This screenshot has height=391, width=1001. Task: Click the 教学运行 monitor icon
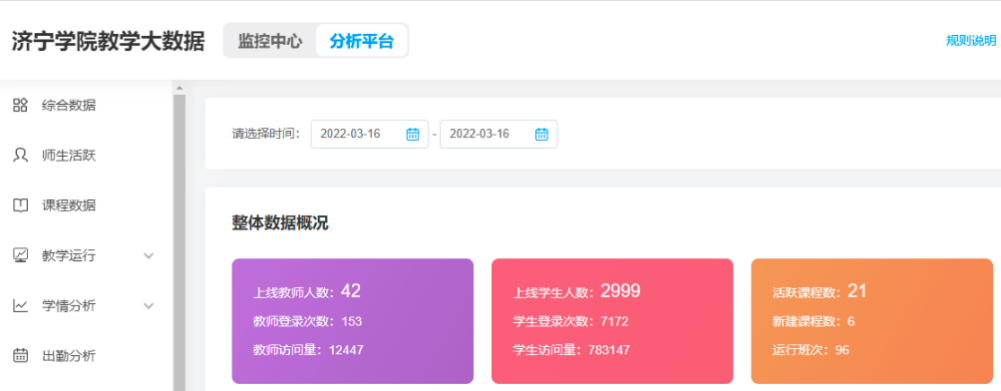20,256
